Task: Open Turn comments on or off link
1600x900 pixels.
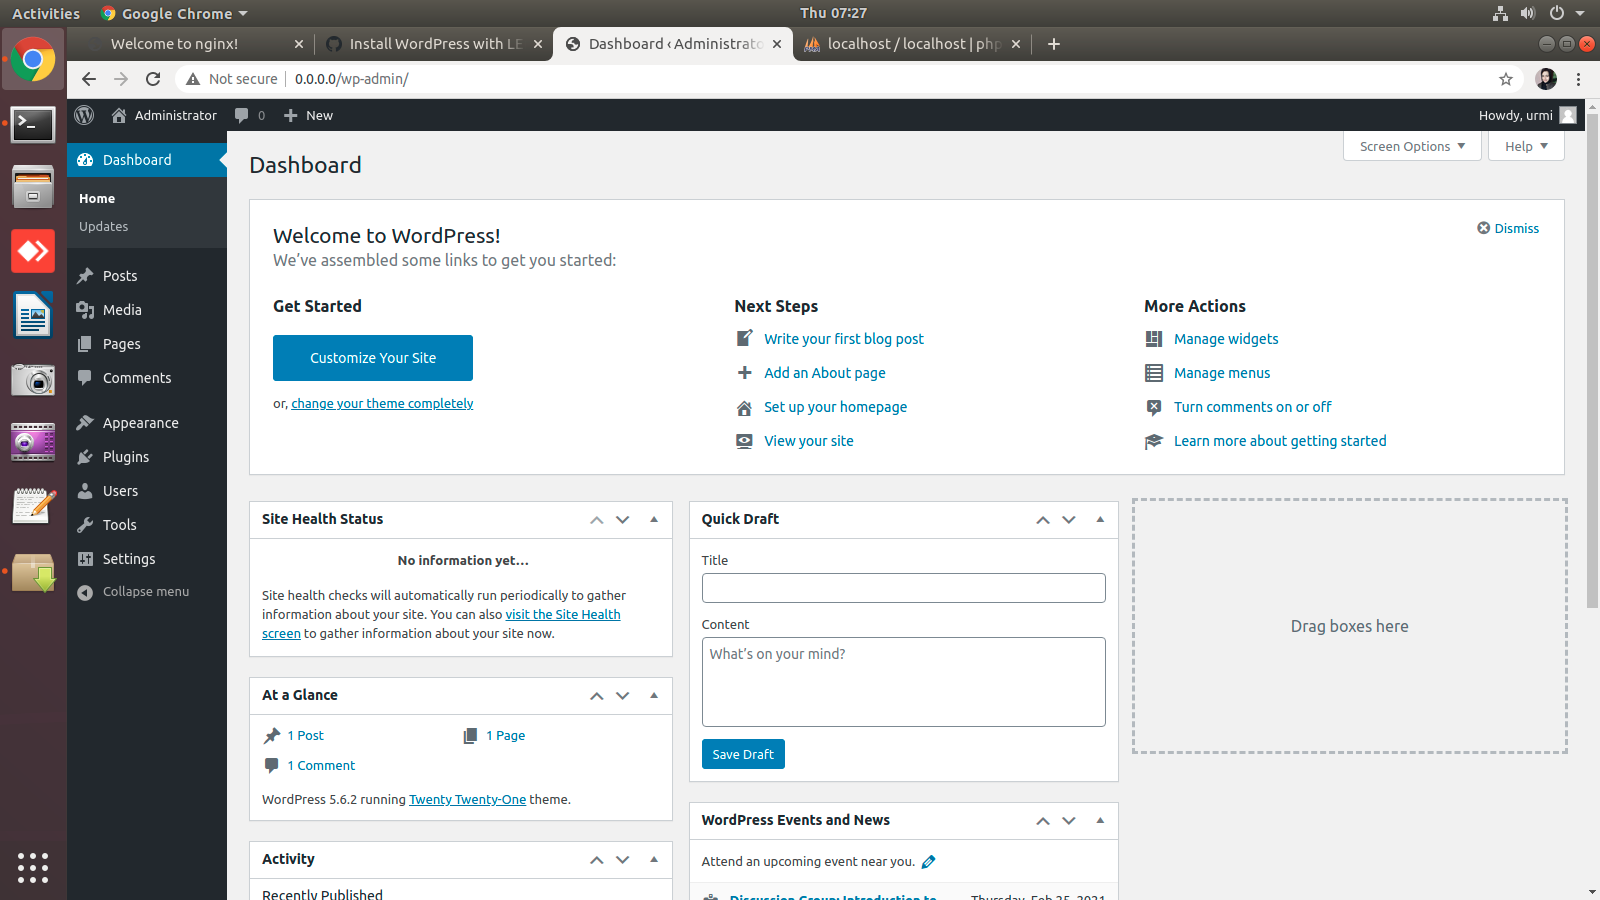Action: point(1252,407)
